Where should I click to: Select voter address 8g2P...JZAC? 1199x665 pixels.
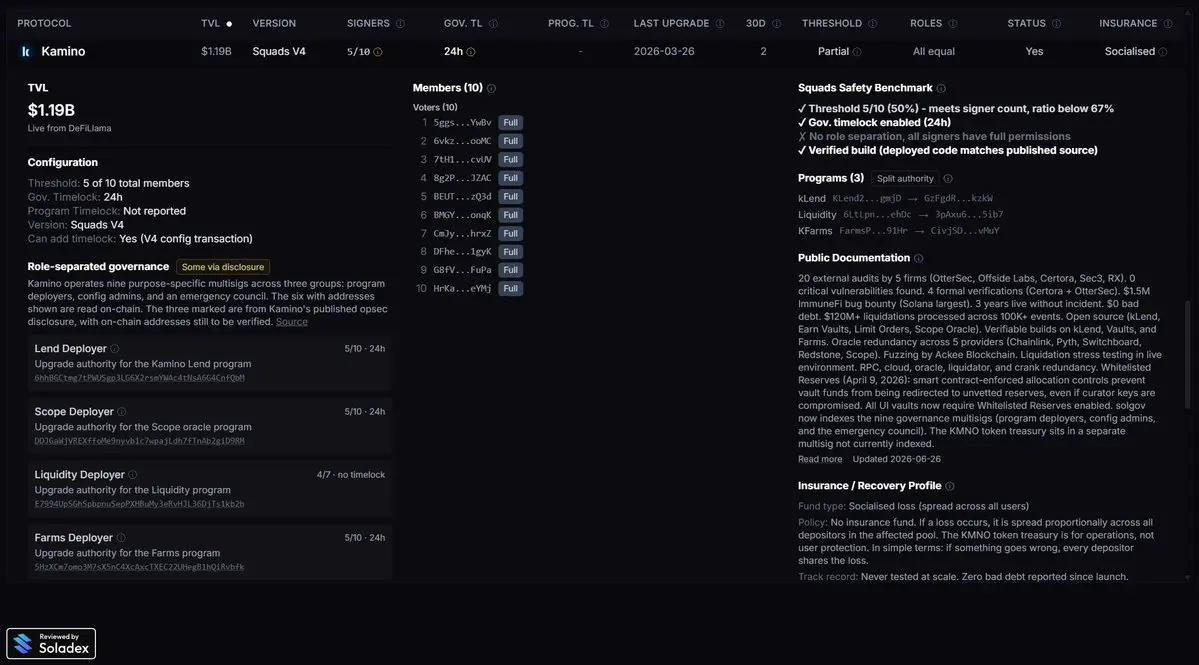pos(462,178)
